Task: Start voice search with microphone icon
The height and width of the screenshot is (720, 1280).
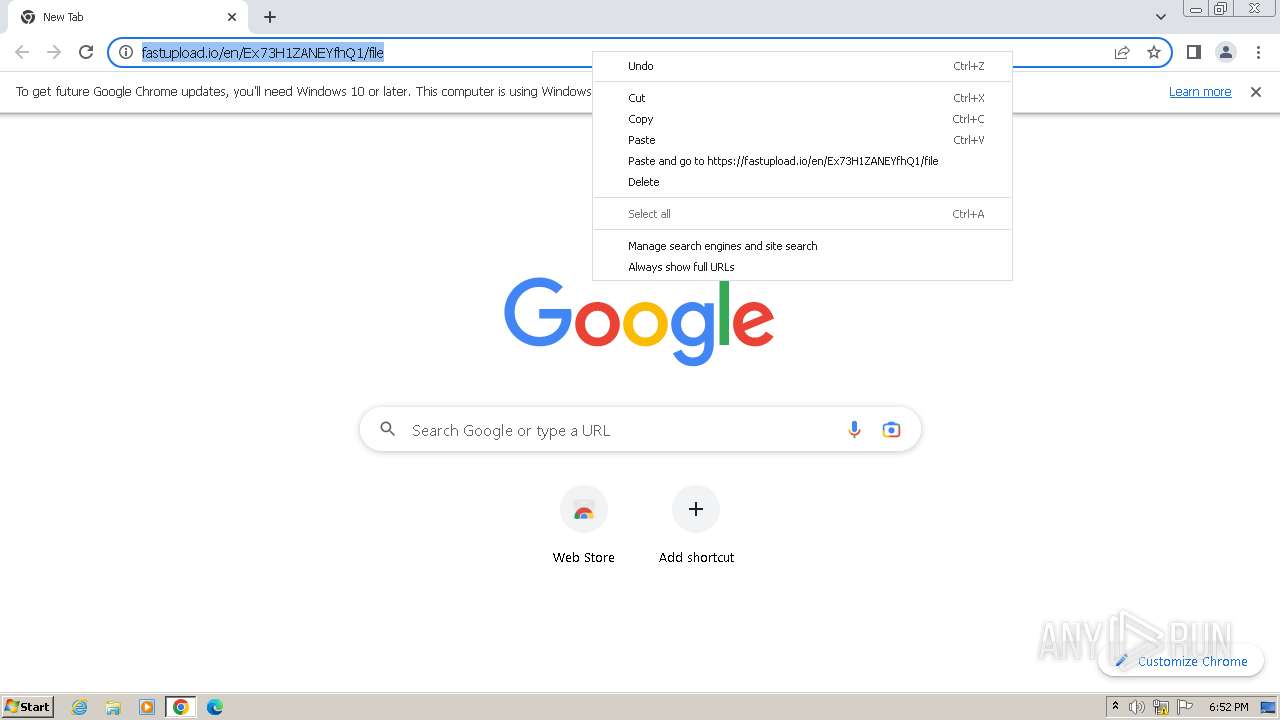Action: click(854, 430)
